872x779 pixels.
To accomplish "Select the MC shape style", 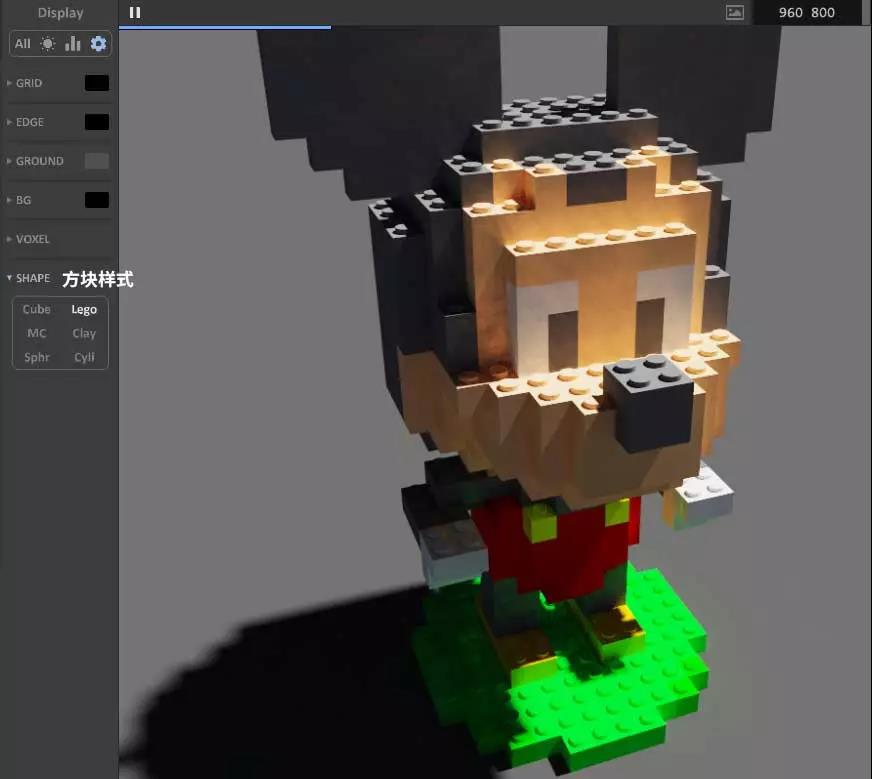I will (37, 333).
